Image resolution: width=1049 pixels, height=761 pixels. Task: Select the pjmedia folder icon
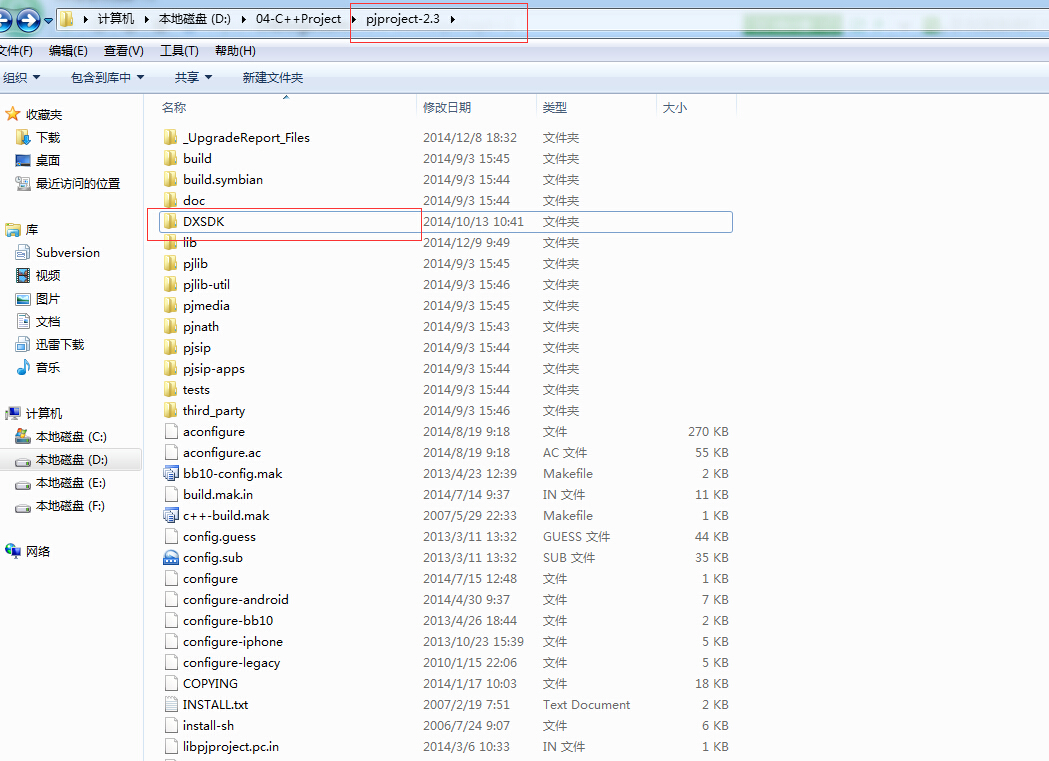(171, 306)
